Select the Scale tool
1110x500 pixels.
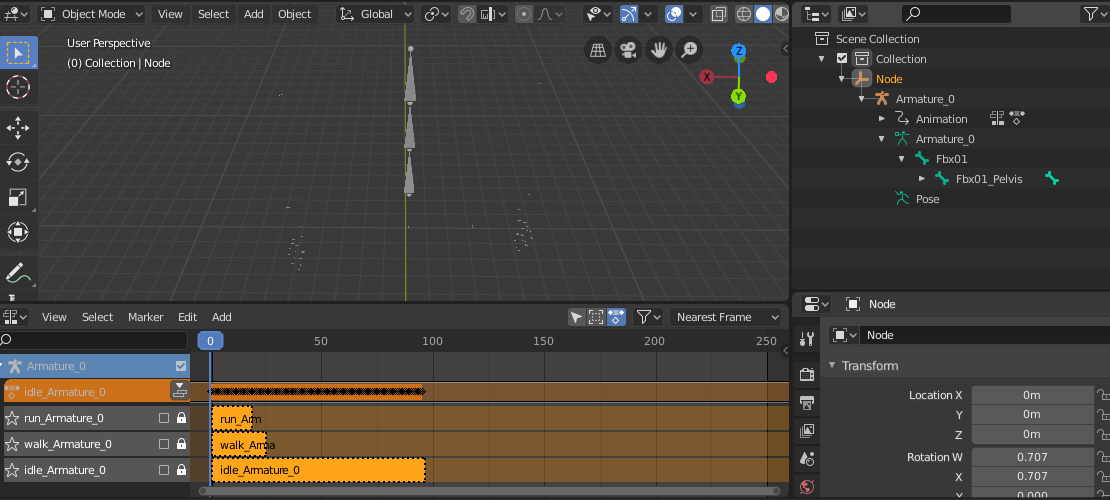tap(18, 197)
